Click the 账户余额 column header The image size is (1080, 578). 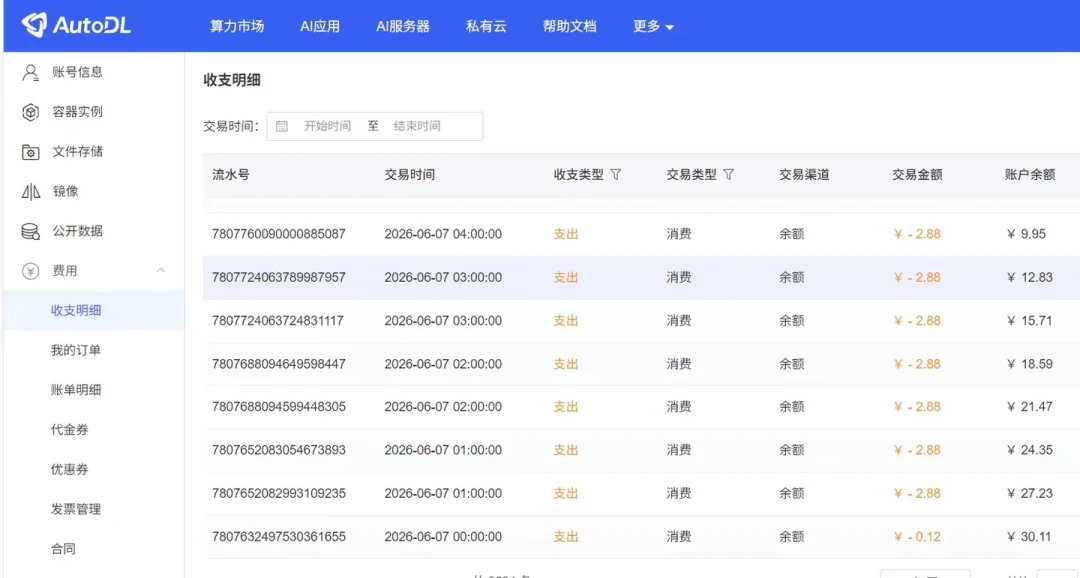coord(1030,174)
